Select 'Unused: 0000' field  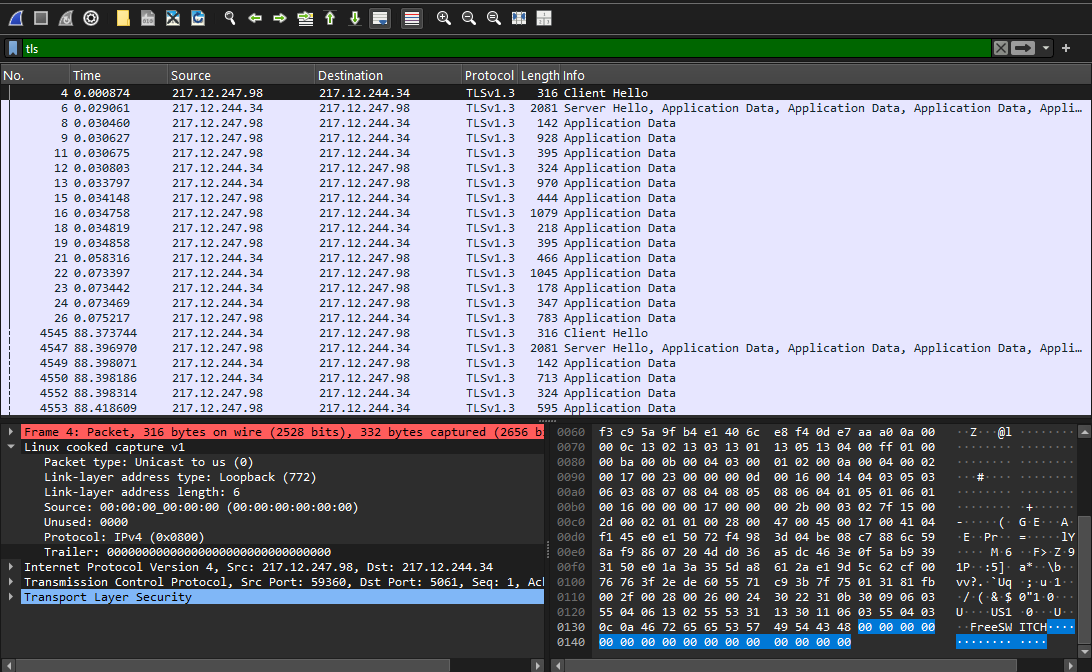pyautogui.click(x=86, y=522)
